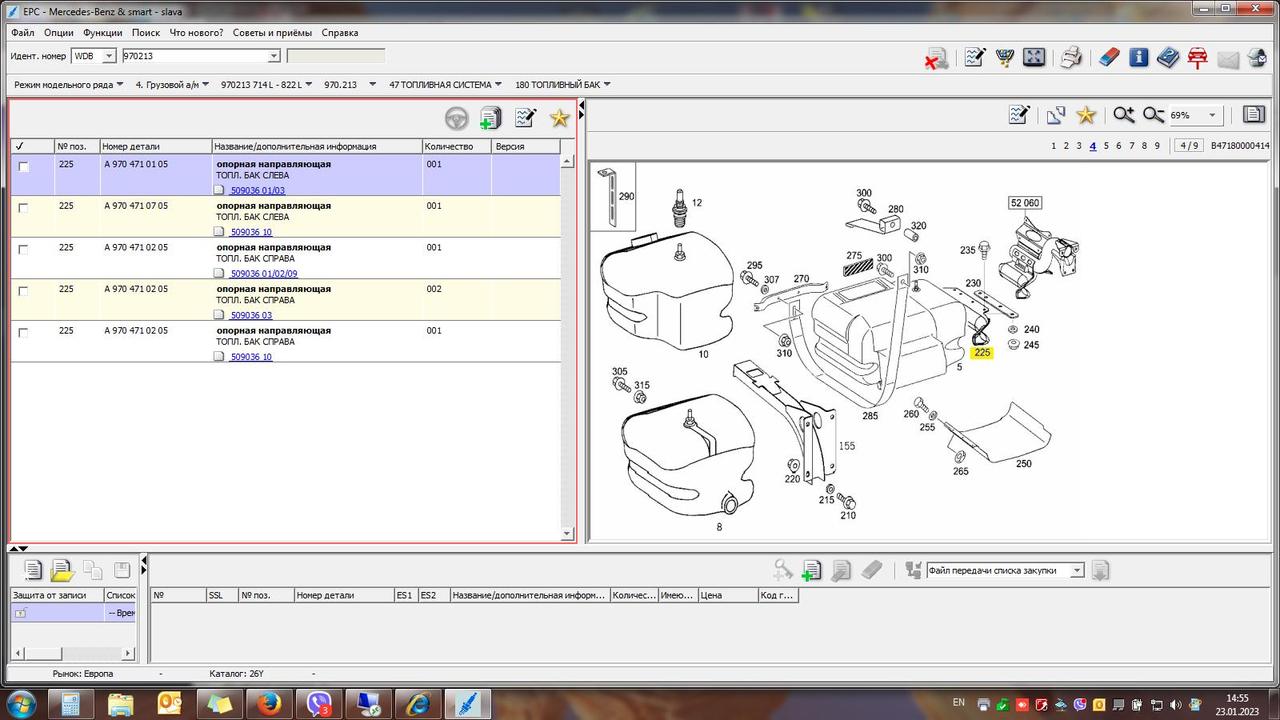Tick checkbox for row with last 509036 10 link
1280x720 pixels.
pos(24,333)
